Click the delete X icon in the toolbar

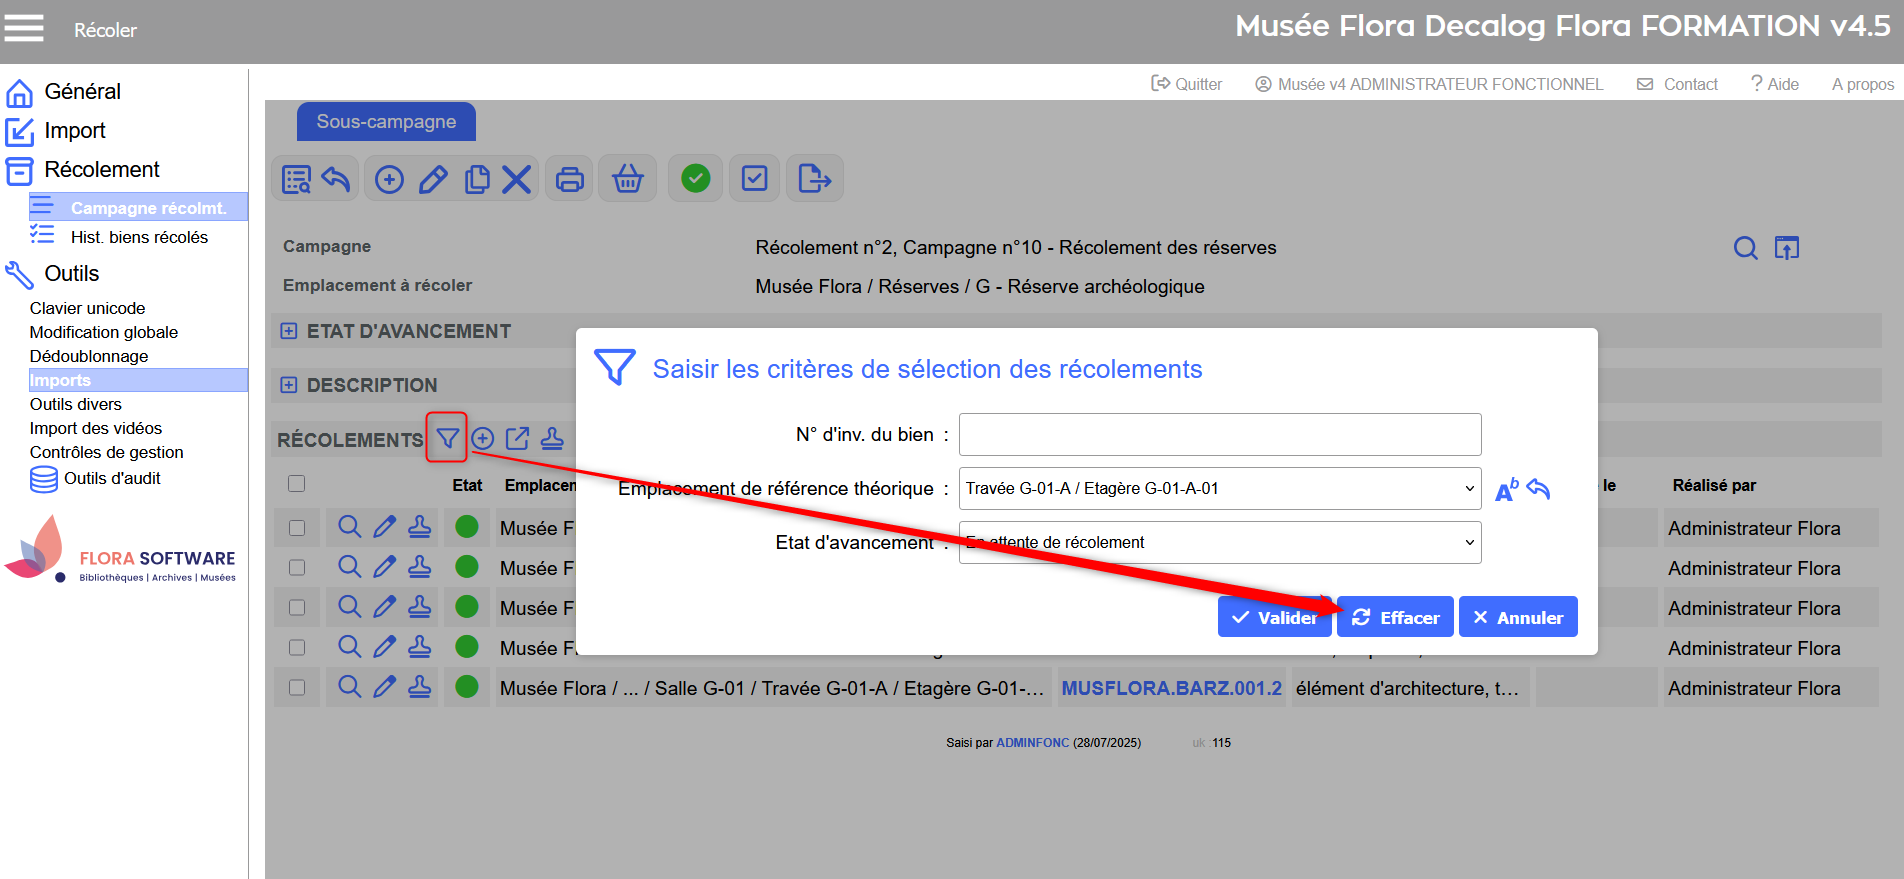click(516, 180)
